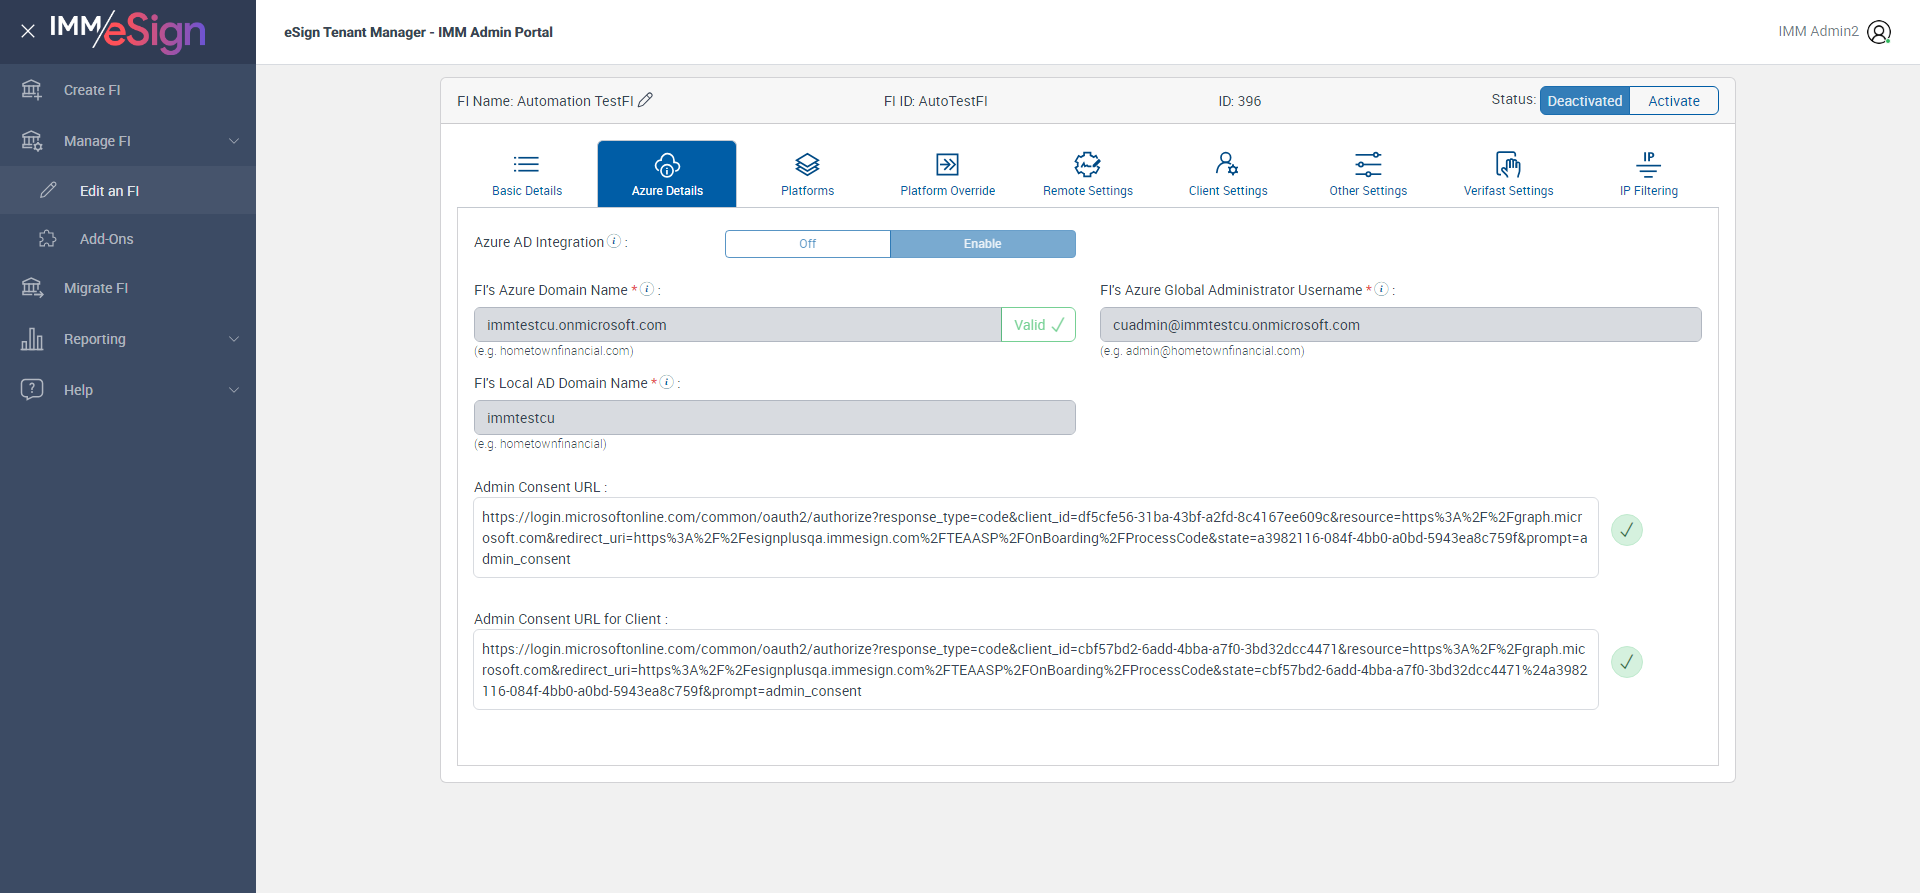Switch to the Verifast Settings tab
The height and width of the screenshot is (893, 1920).
click(1508, 174)
